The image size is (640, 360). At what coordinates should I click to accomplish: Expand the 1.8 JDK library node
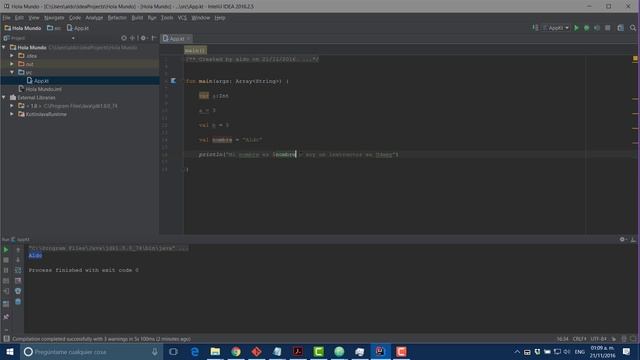(12, 106)
